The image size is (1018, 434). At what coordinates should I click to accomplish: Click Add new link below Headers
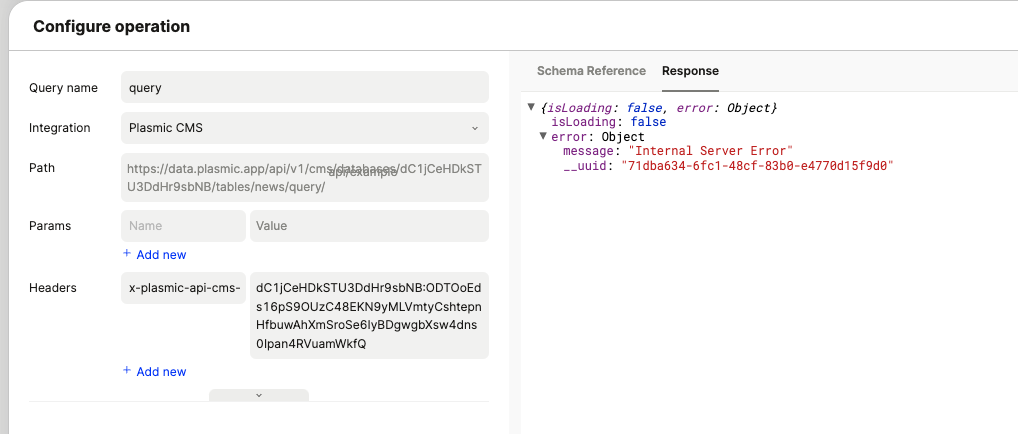pyautogui.click(x=161, y=372)
